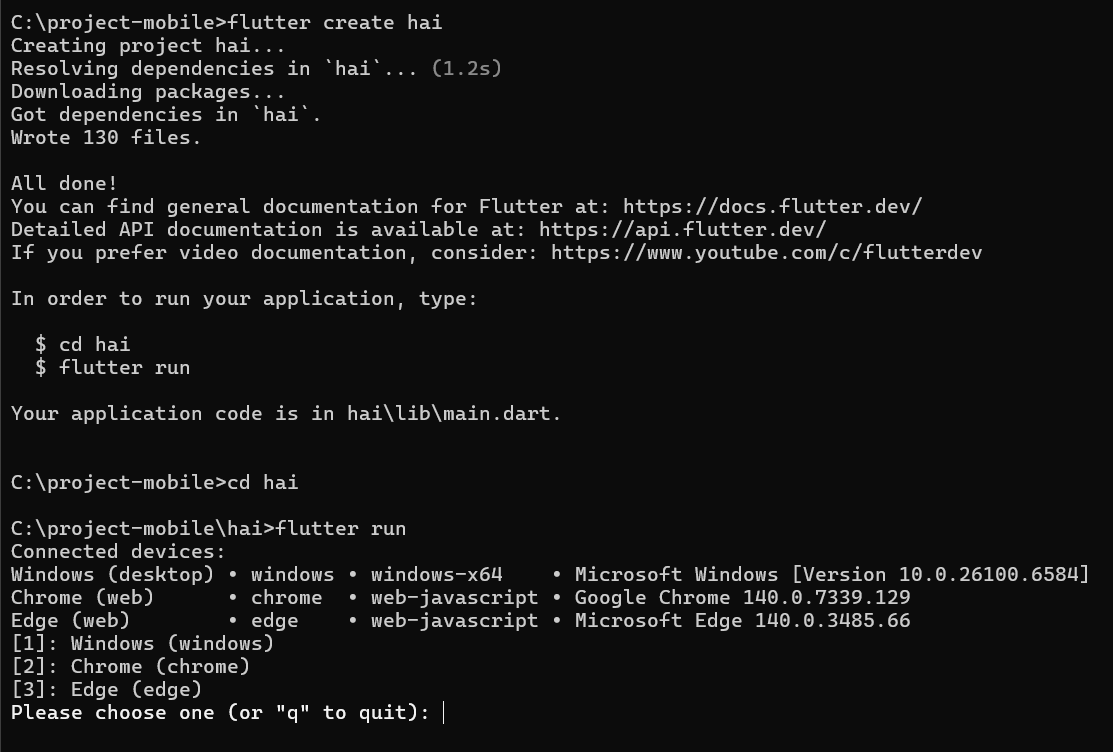This screenshot has width=1113, height=752.
Task: Open the YouTube flutterdev channel link
Action: (766, 253)
